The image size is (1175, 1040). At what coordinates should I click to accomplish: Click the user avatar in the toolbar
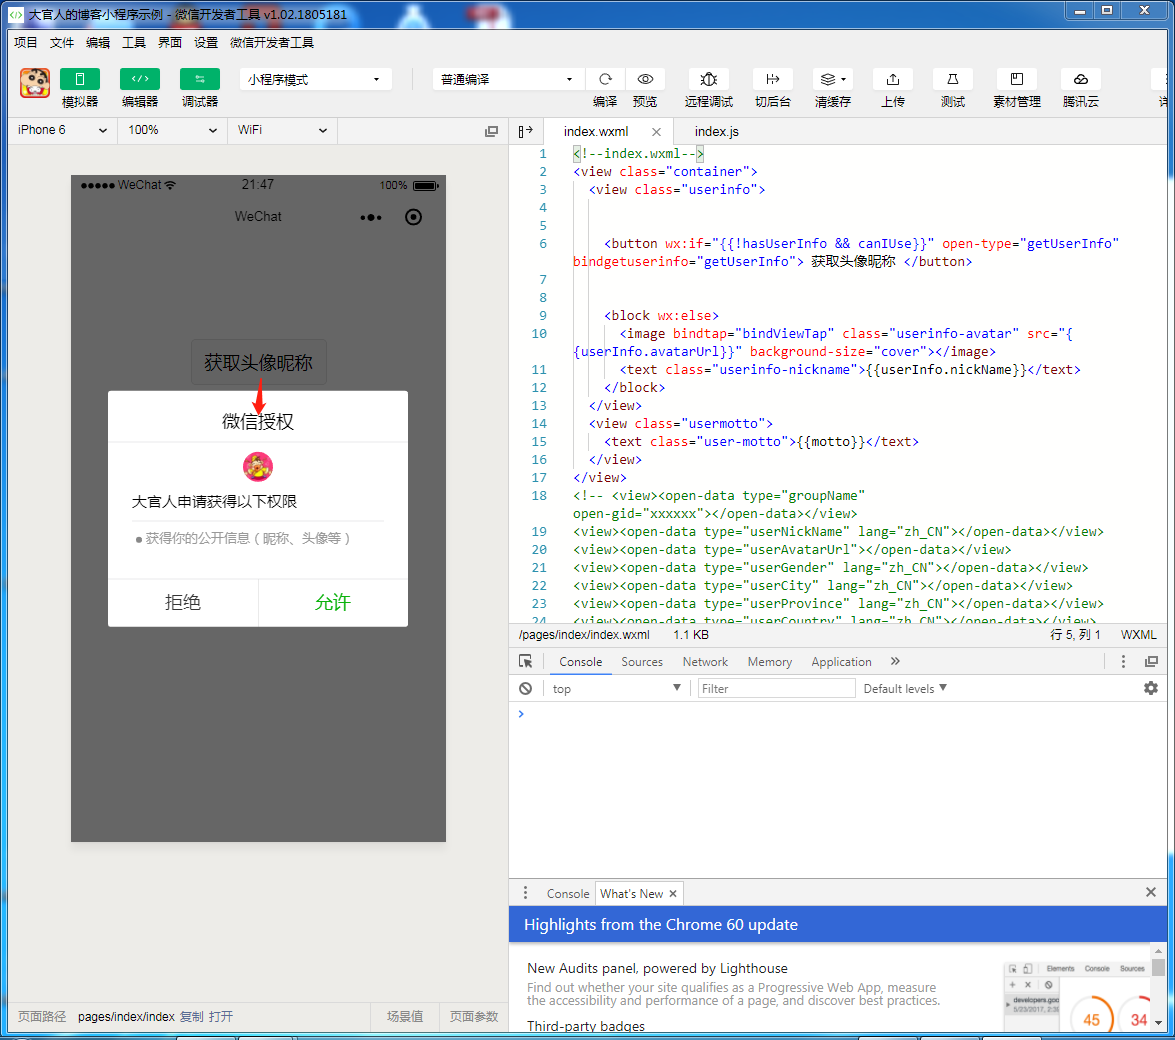tap(34, 82)
